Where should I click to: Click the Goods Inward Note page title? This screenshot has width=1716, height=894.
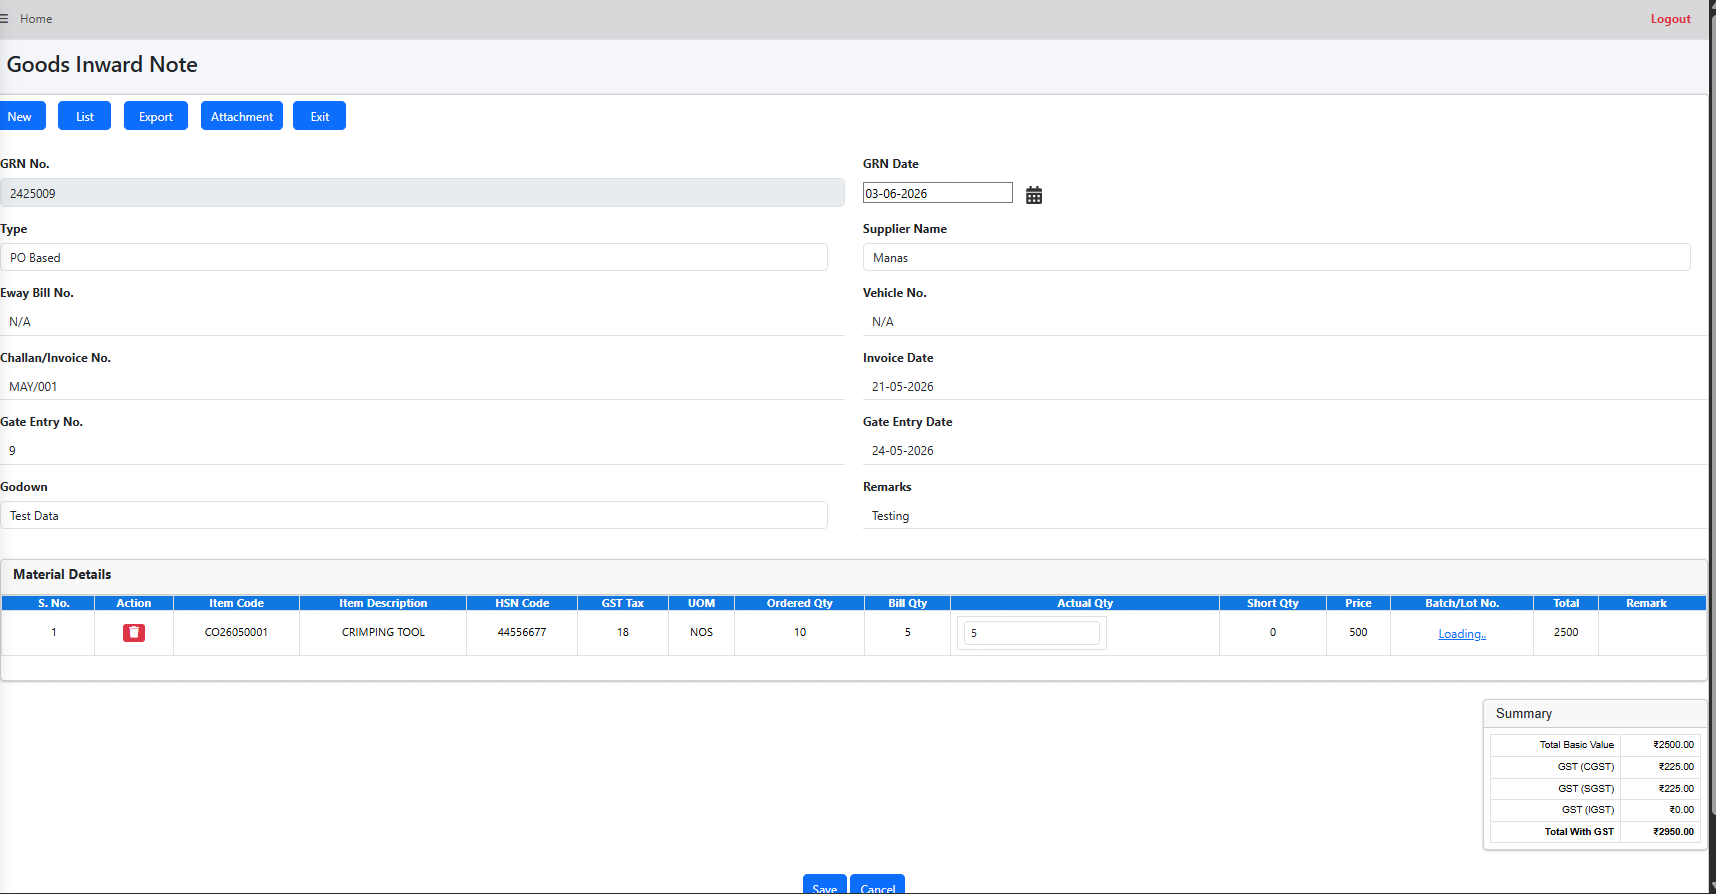click(x=102, y=65)
